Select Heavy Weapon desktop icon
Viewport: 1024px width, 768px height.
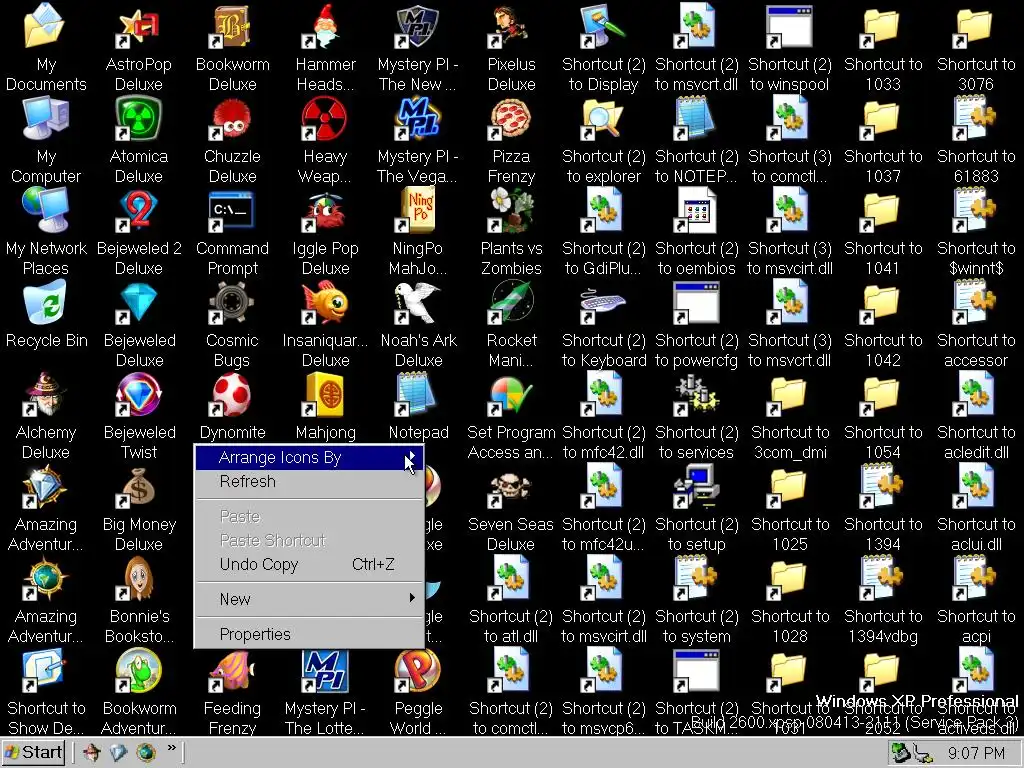tap(325, 118)
